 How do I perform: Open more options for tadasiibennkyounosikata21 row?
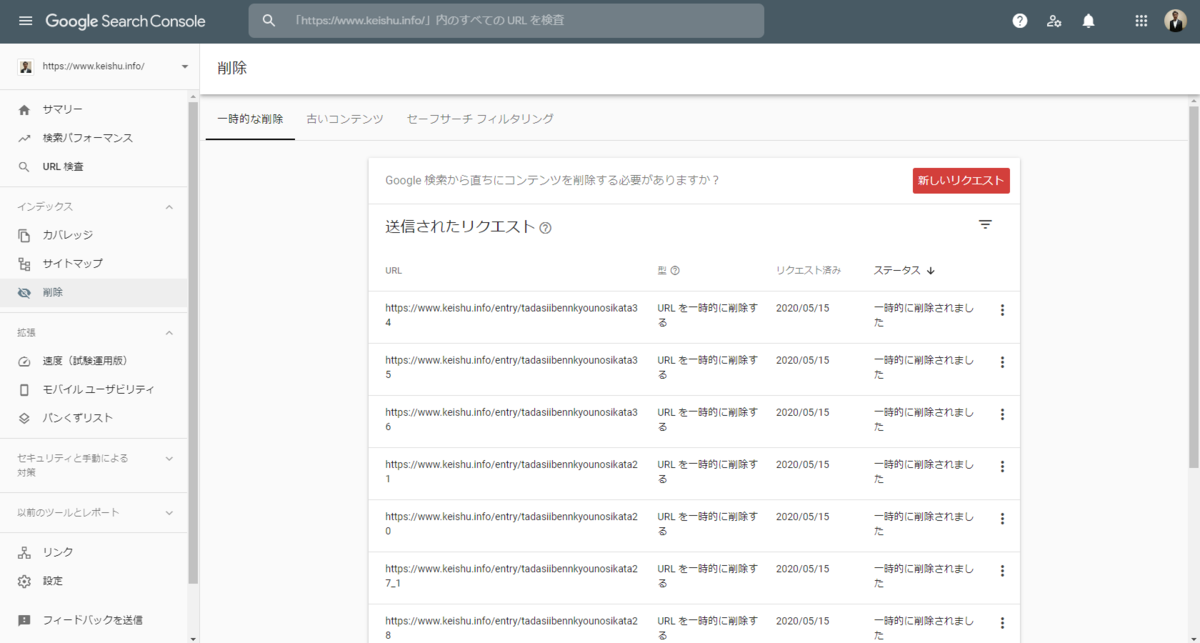(1002, 466)
